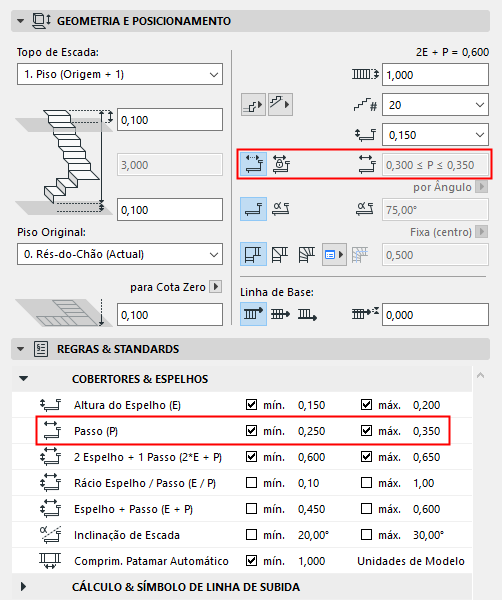The height and width of the screenshot is (600, 502).
Task: Select baseline at center icon
Action: coord(280,315)
